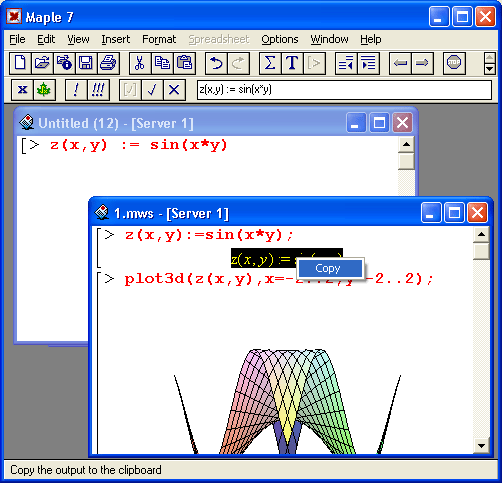Image resolution: width=502 pixels, height=483 pixels.
Task: Indent the section with toolbar icon
Action: pyautogui.click(x=368, y=63)
